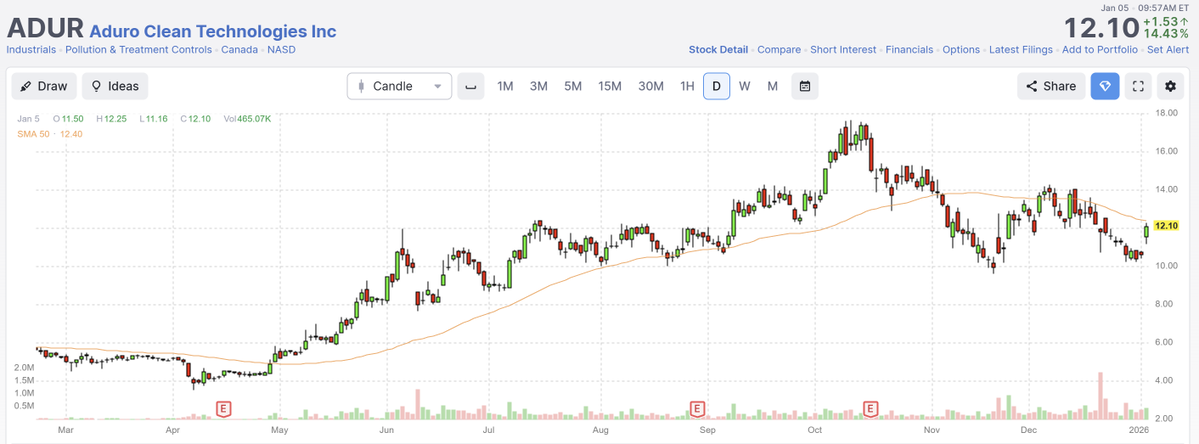Open the Canada country link
Viewport: 1199px width, 444px height.
[x=239, y=50]
